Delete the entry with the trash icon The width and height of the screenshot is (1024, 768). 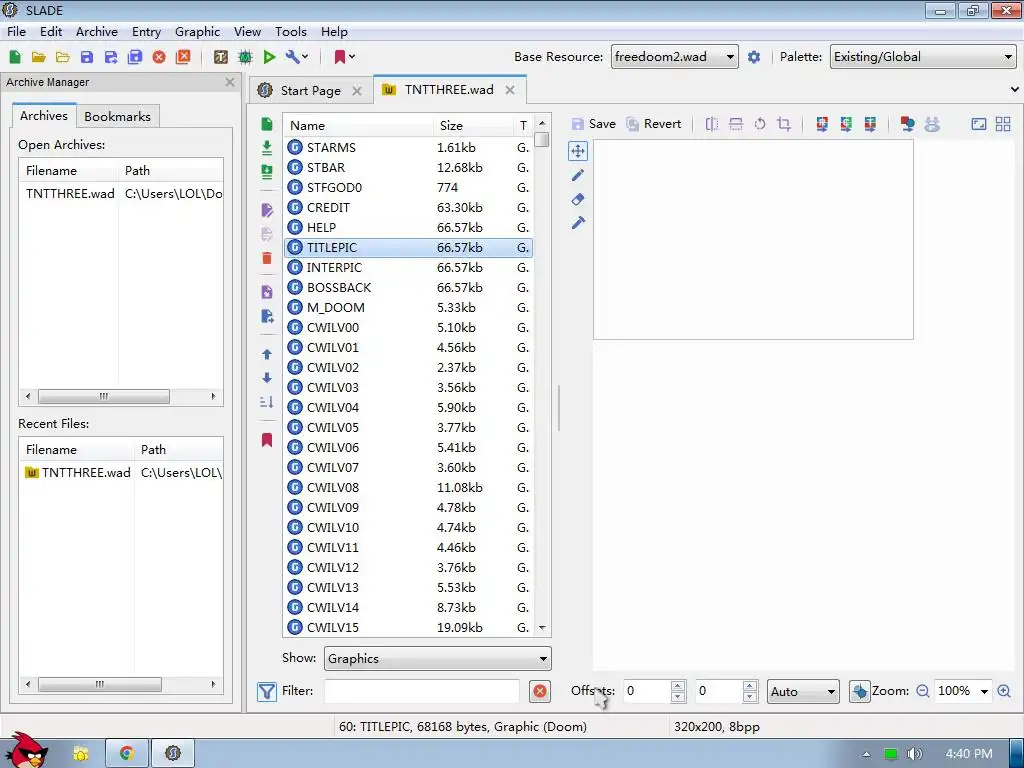266,258
